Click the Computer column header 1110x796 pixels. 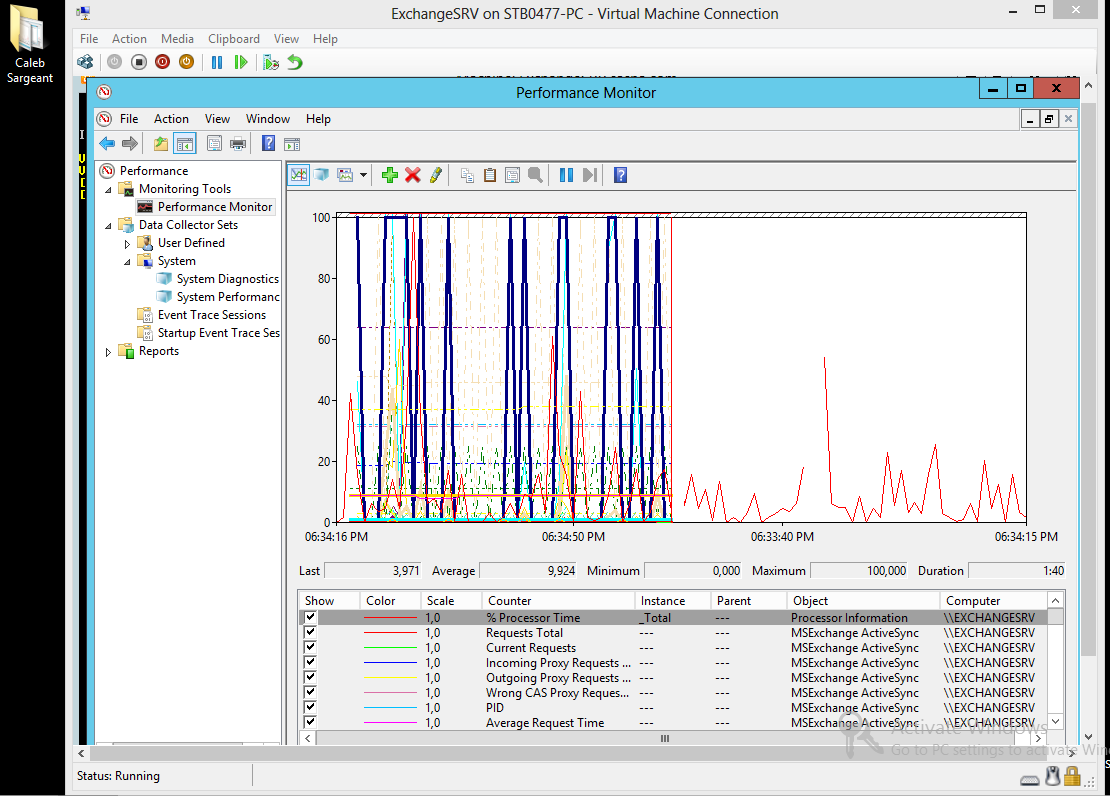993,601
